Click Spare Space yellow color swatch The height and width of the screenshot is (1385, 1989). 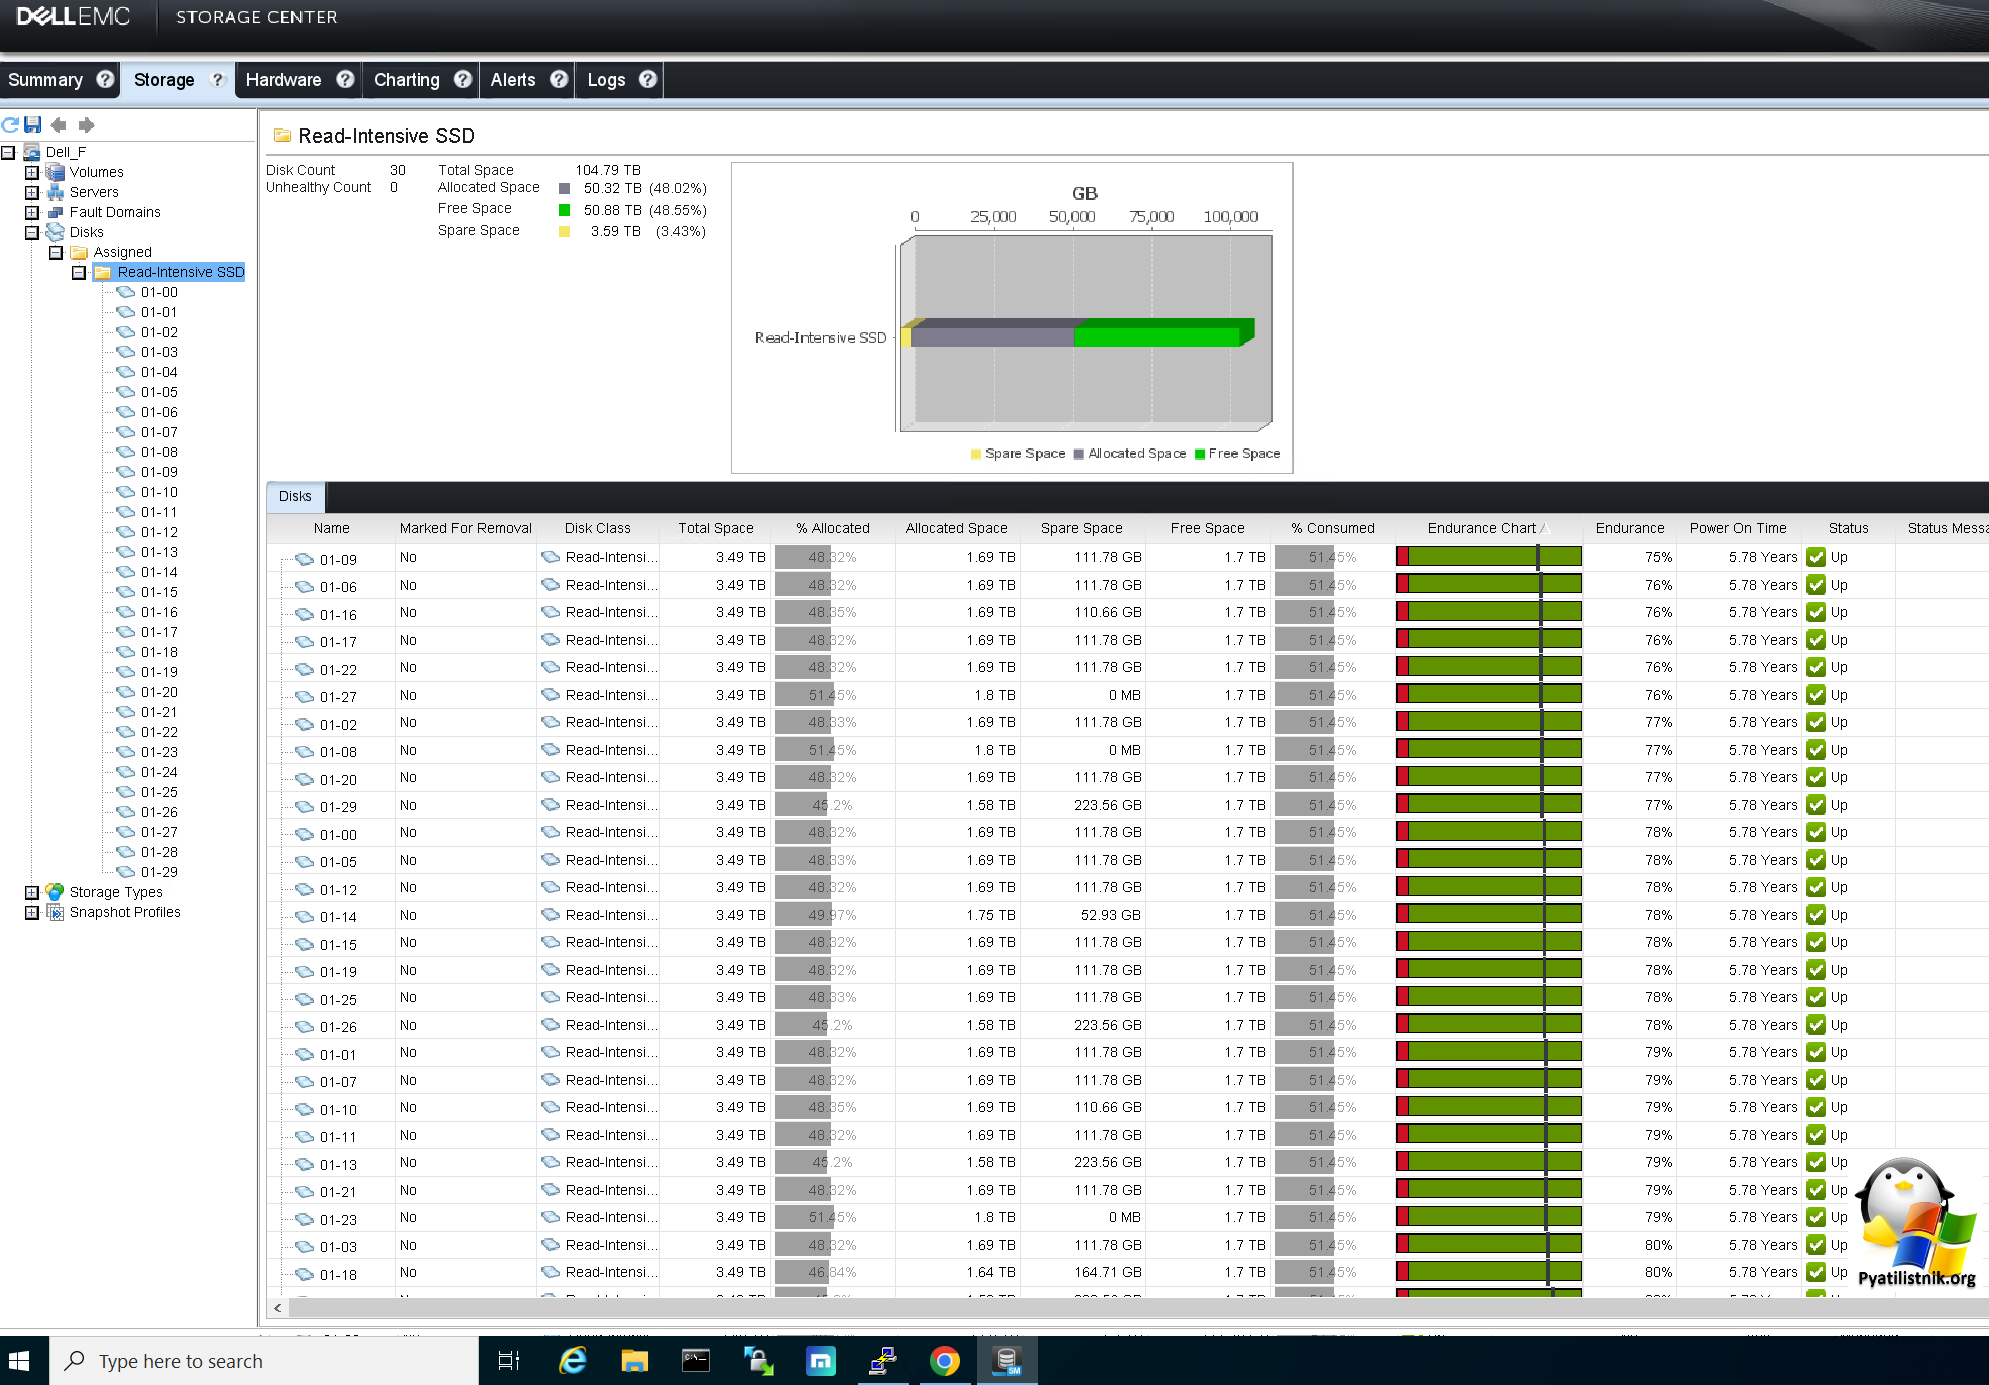pyautogui.click(x=564, y=231)
